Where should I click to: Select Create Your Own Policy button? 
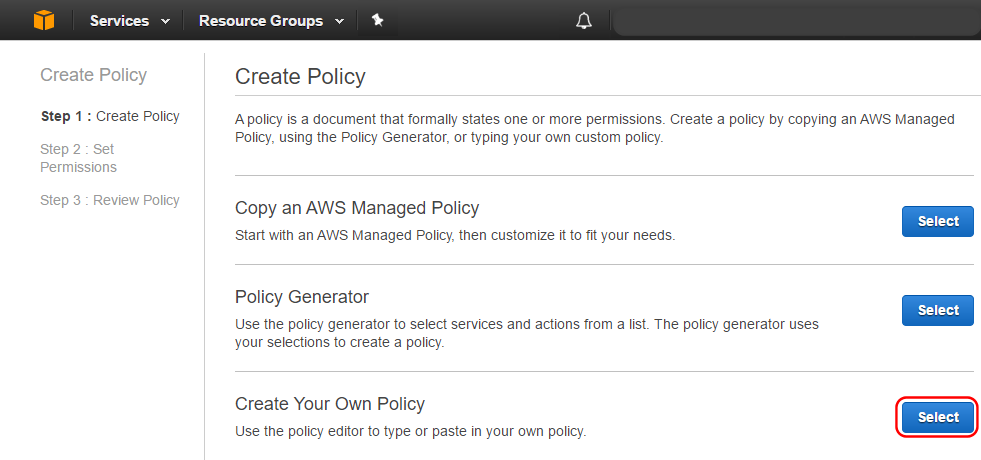click(x=938, y=417)
